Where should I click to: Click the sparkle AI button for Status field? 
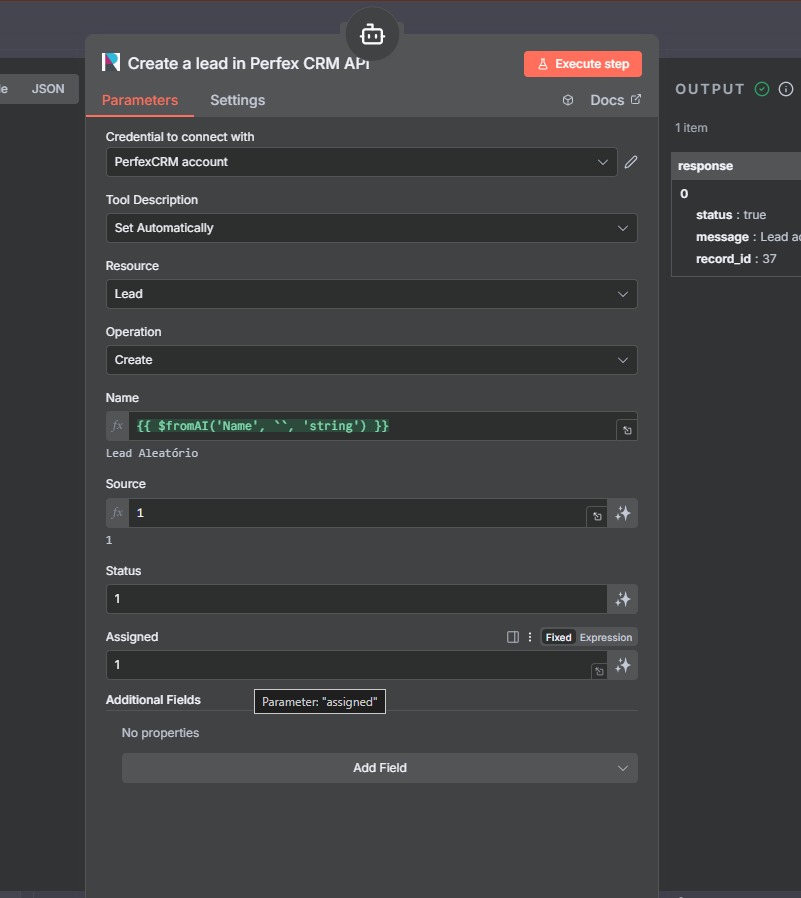[x=623, y=599]
